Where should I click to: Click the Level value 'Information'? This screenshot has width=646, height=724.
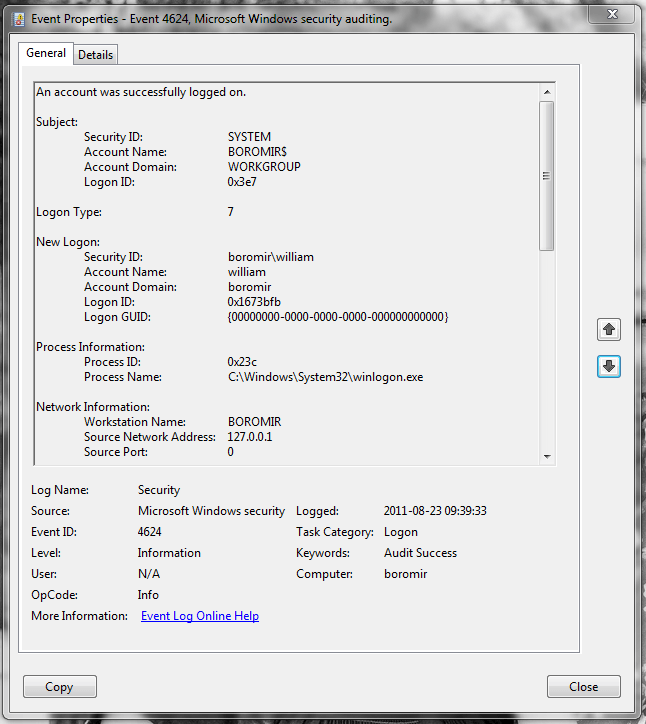tap(169, 553)
